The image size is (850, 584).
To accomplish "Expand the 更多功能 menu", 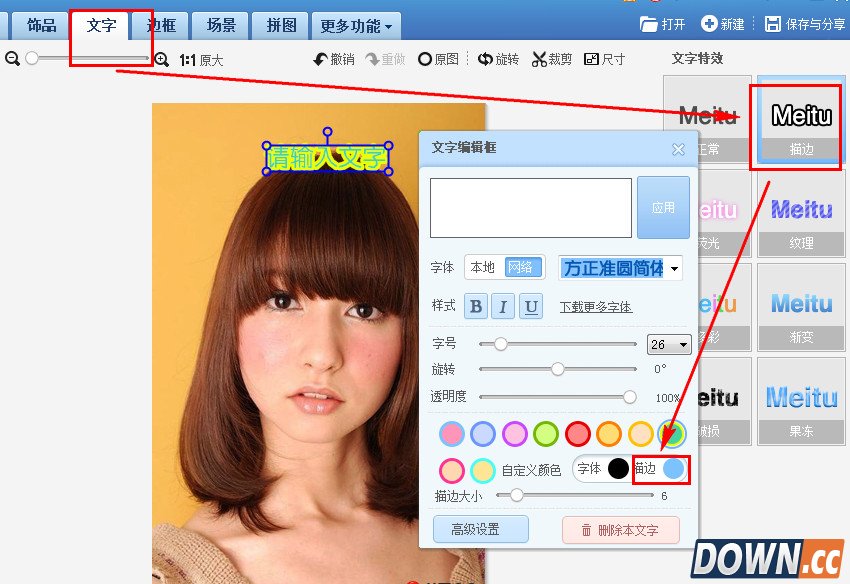I will click(x=356, y=26).
